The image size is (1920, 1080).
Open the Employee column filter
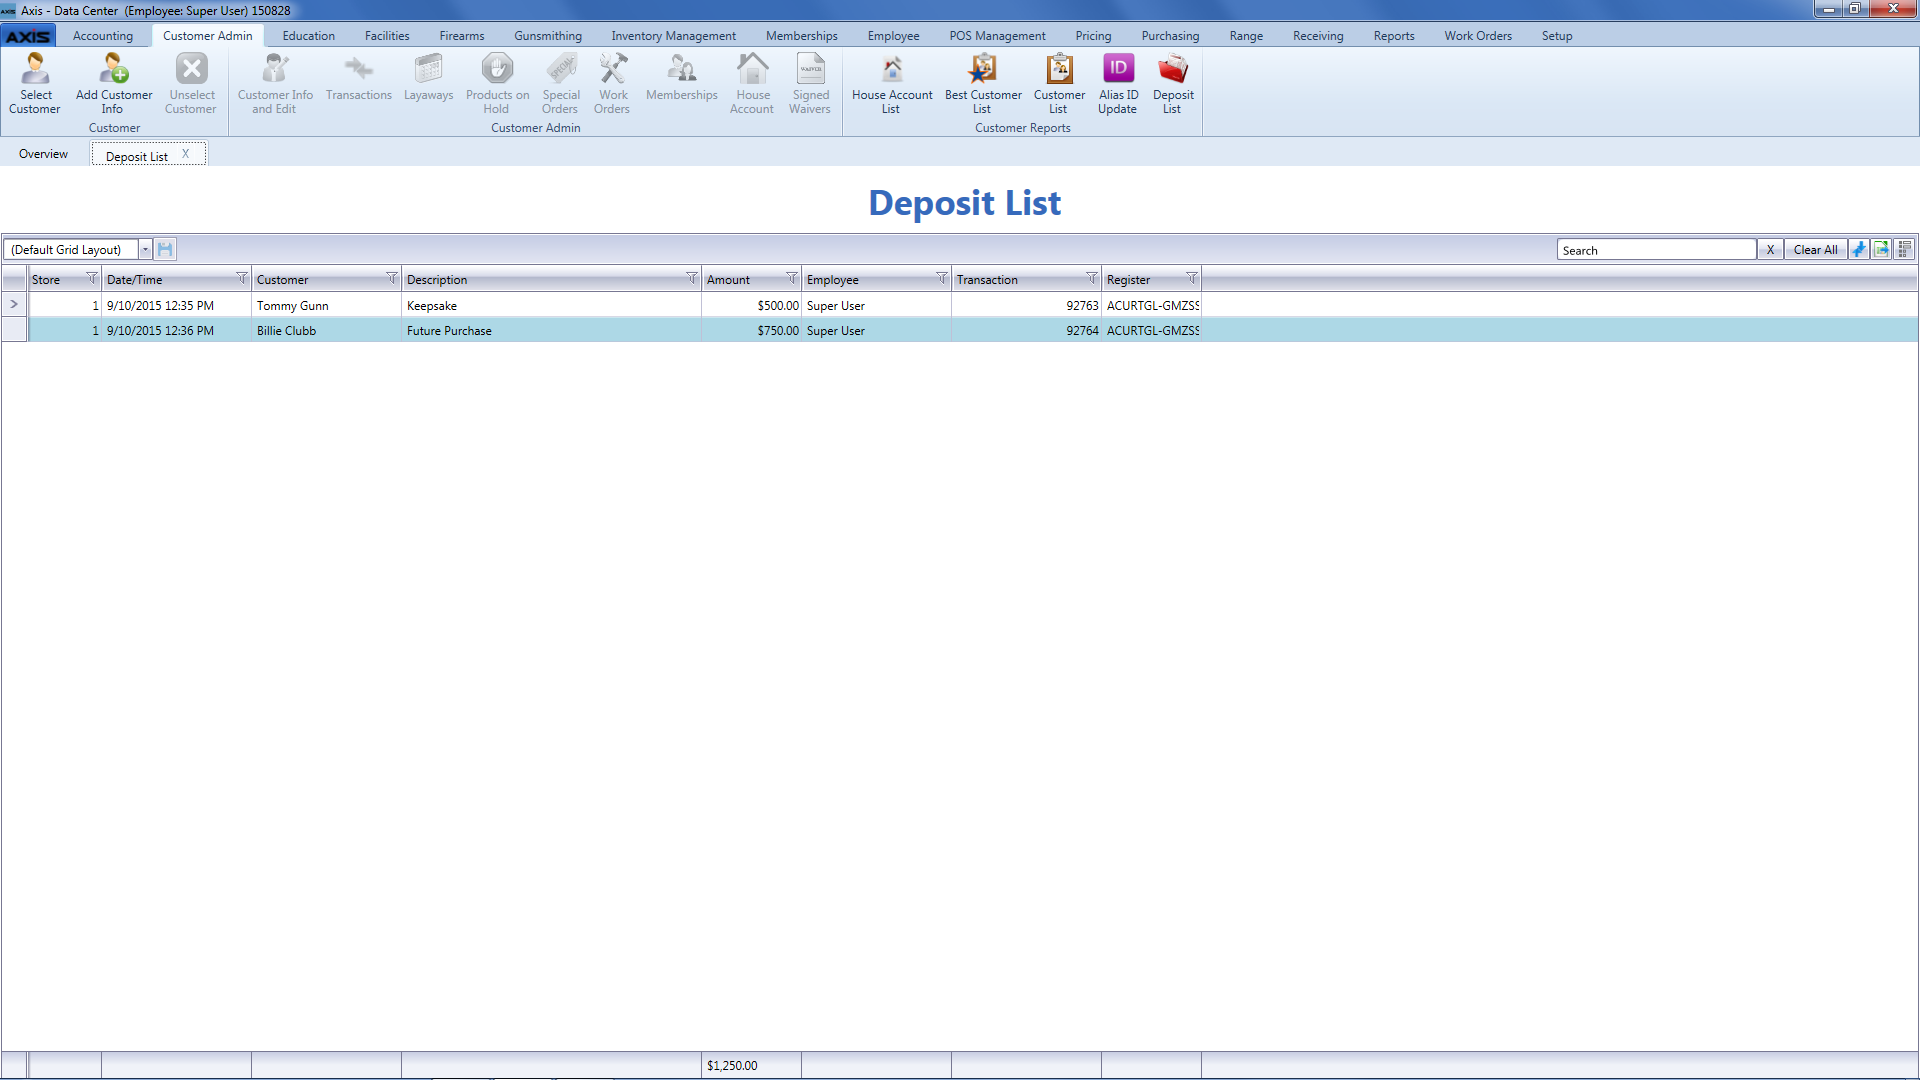(x=942, y=278)
